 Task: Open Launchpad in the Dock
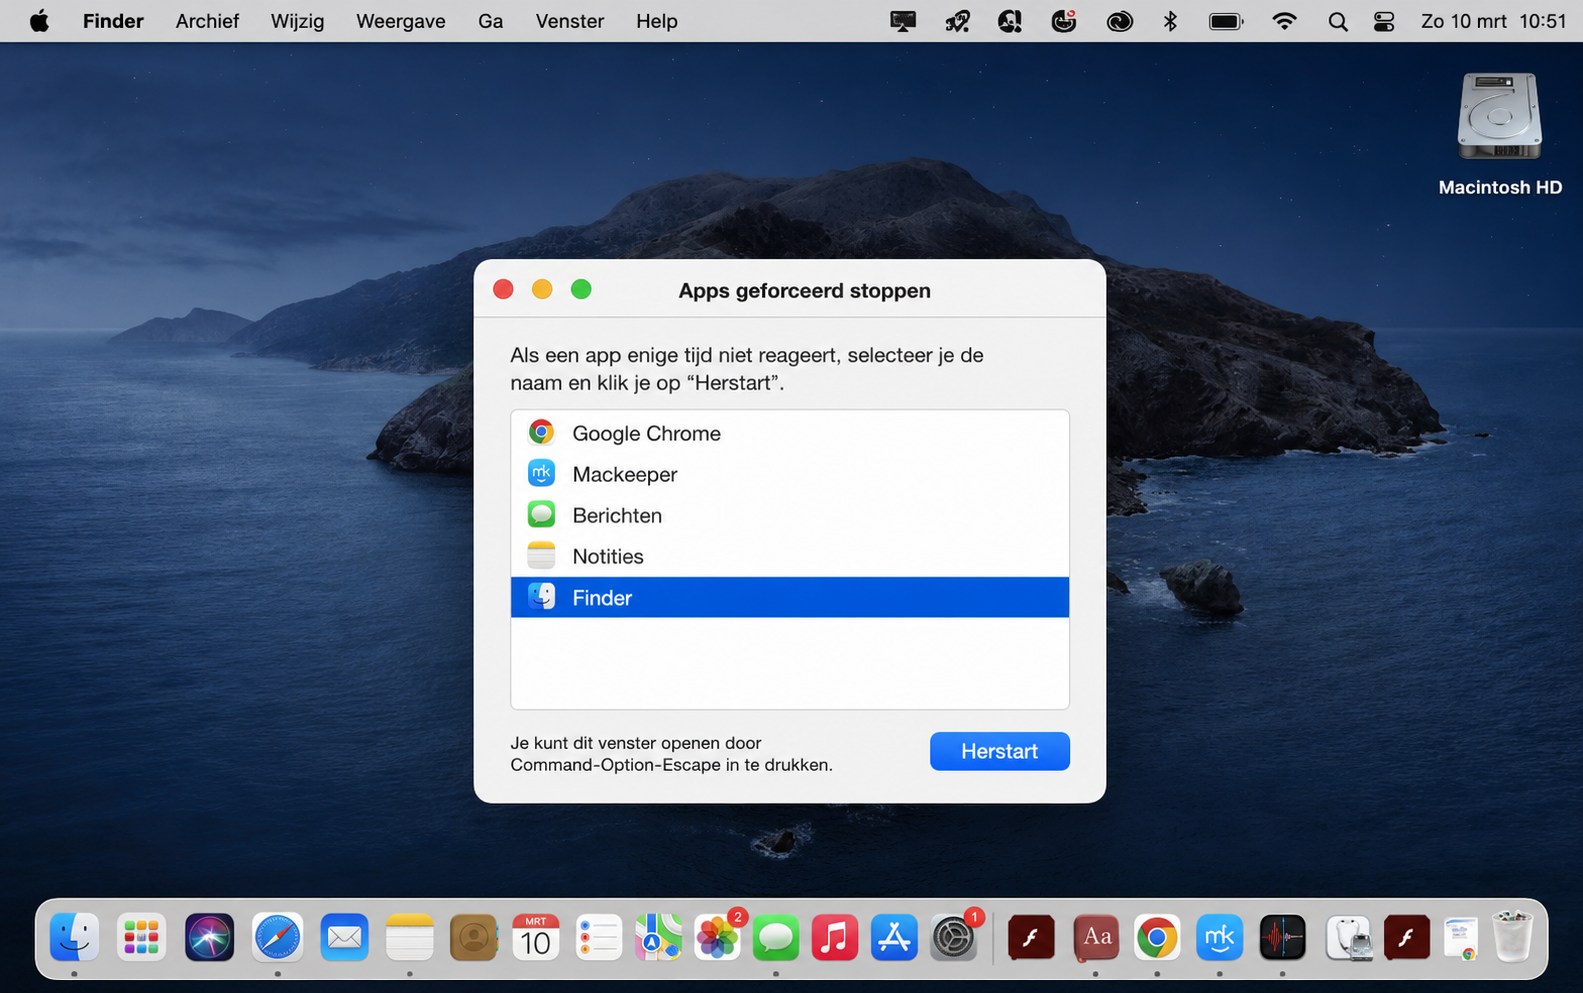click(x=141, y=938)
